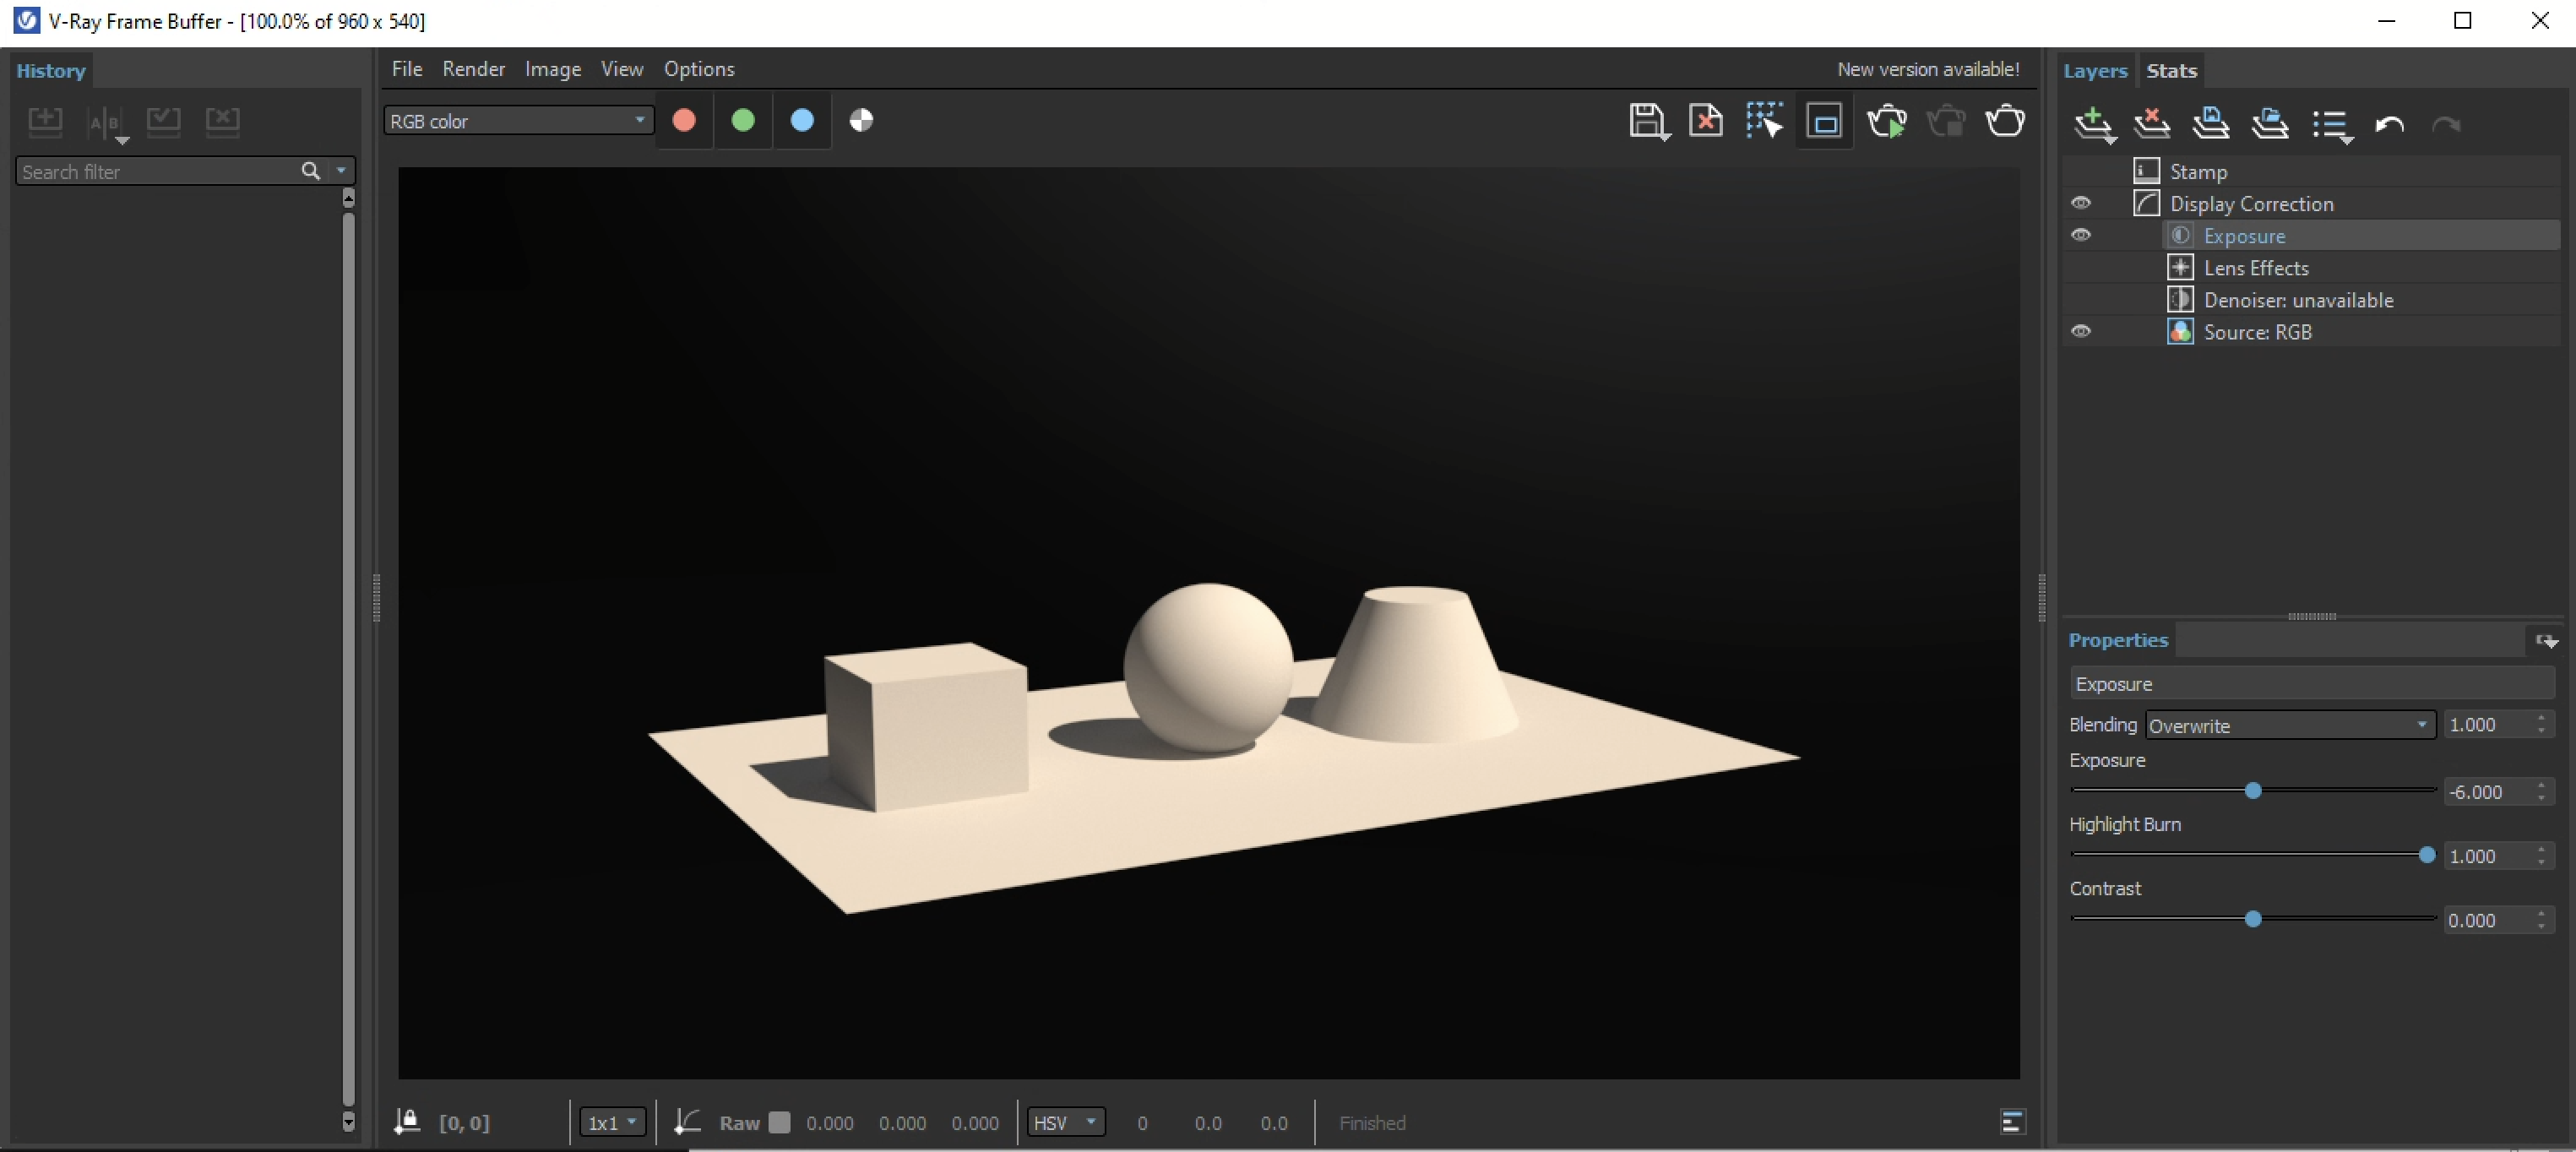This screenshot has width=2576, height=1152.
Task: Enable follow mouse render icon
Action: tap(1765, 121)
